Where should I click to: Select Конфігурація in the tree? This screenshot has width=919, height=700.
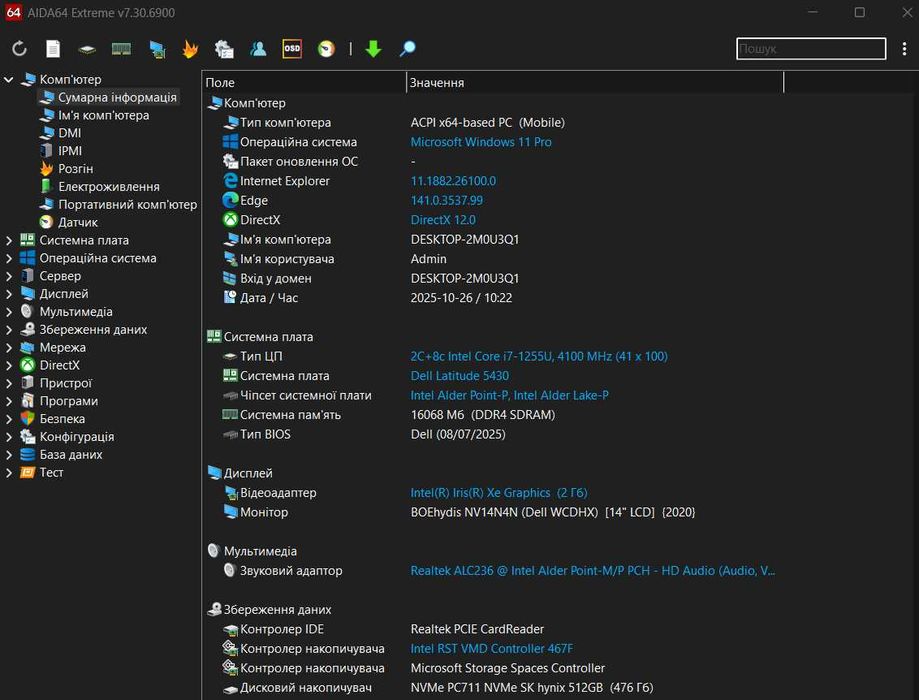click(x=77, y=437)
